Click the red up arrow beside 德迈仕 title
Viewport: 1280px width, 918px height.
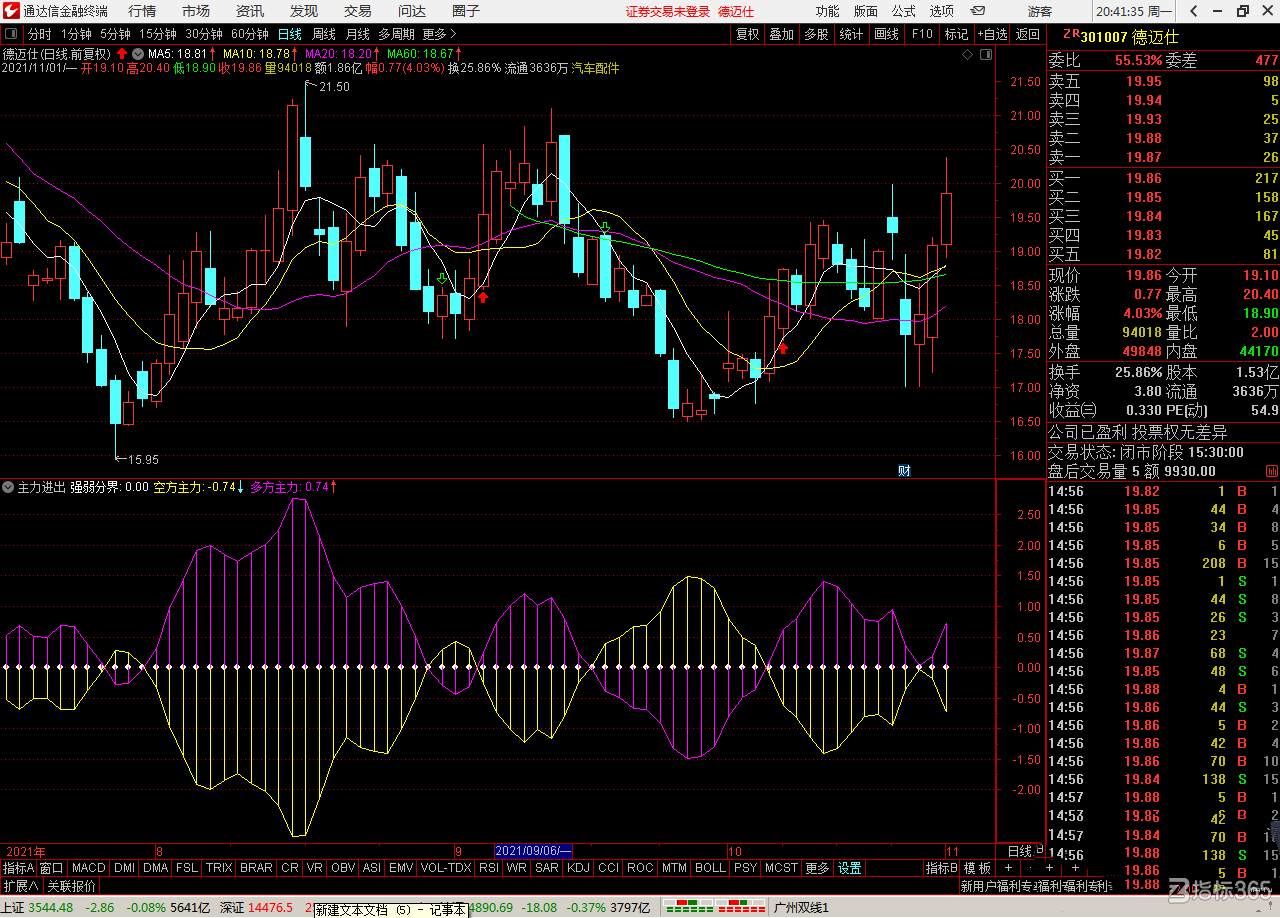click(121, 53)
